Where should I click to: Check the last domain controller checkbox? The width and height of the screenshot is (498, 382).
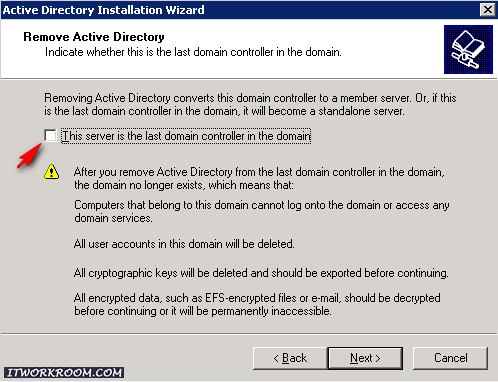click(x=50, y=136)
